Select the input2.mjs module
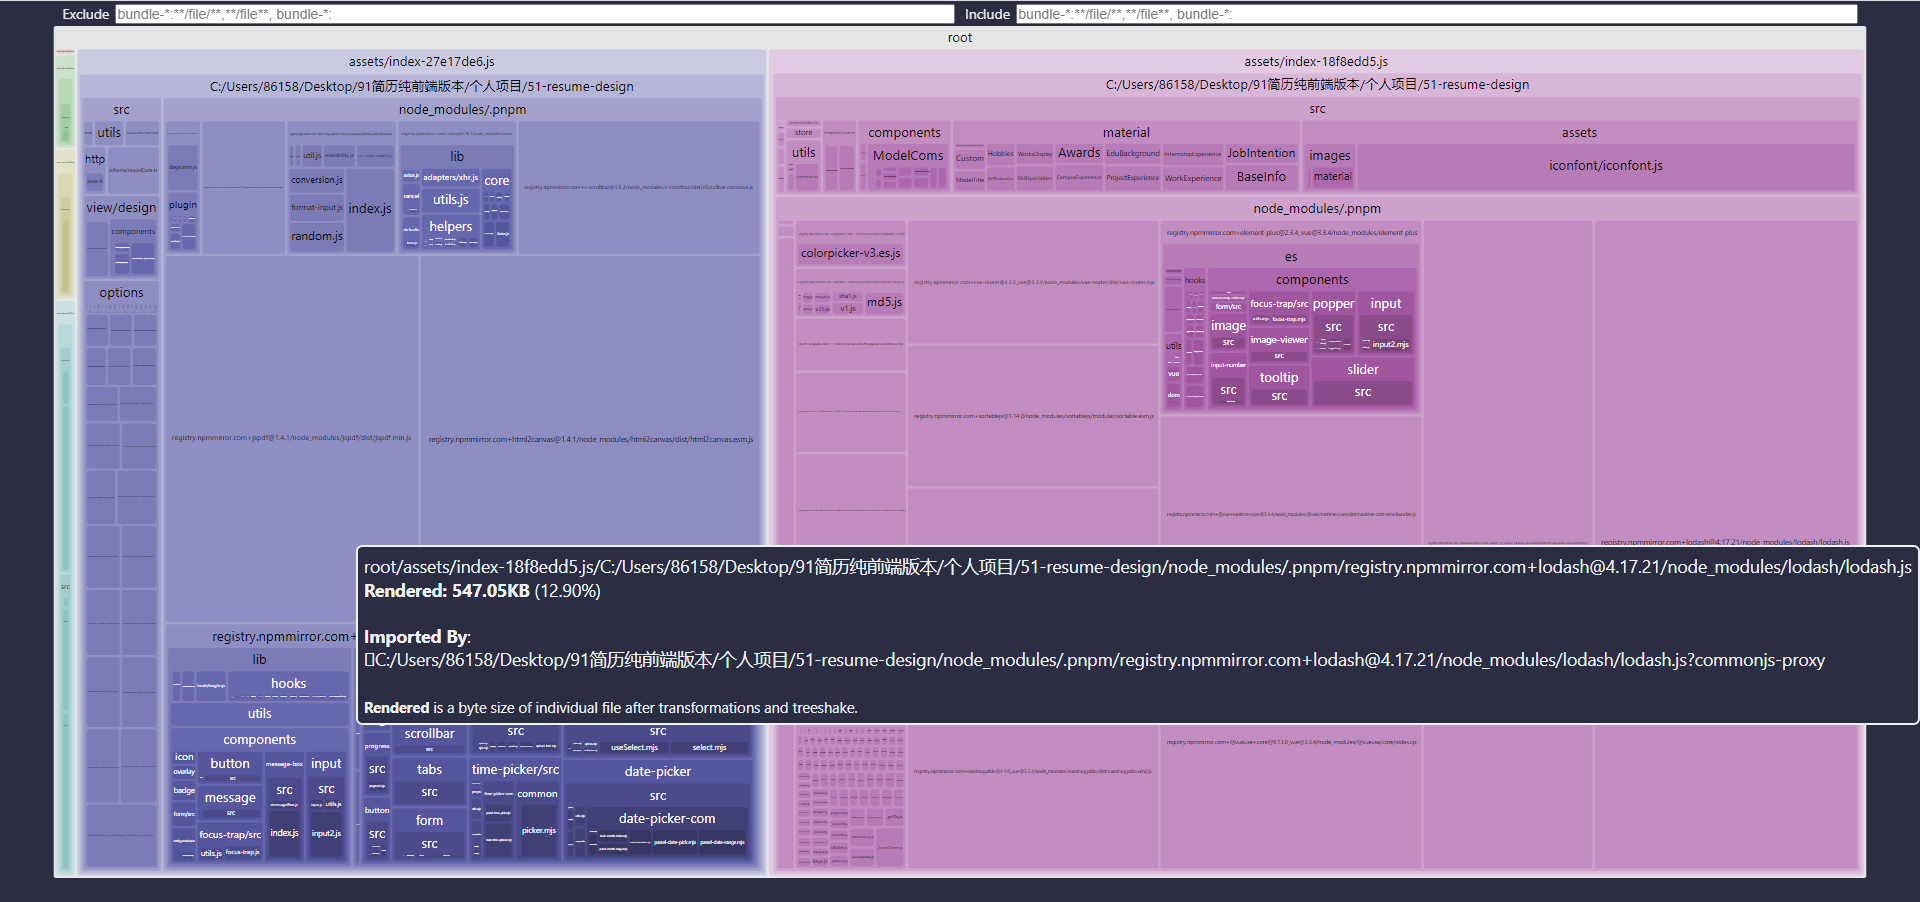This screenshot has width=1920, height=902. click(x=1390, y=344)
